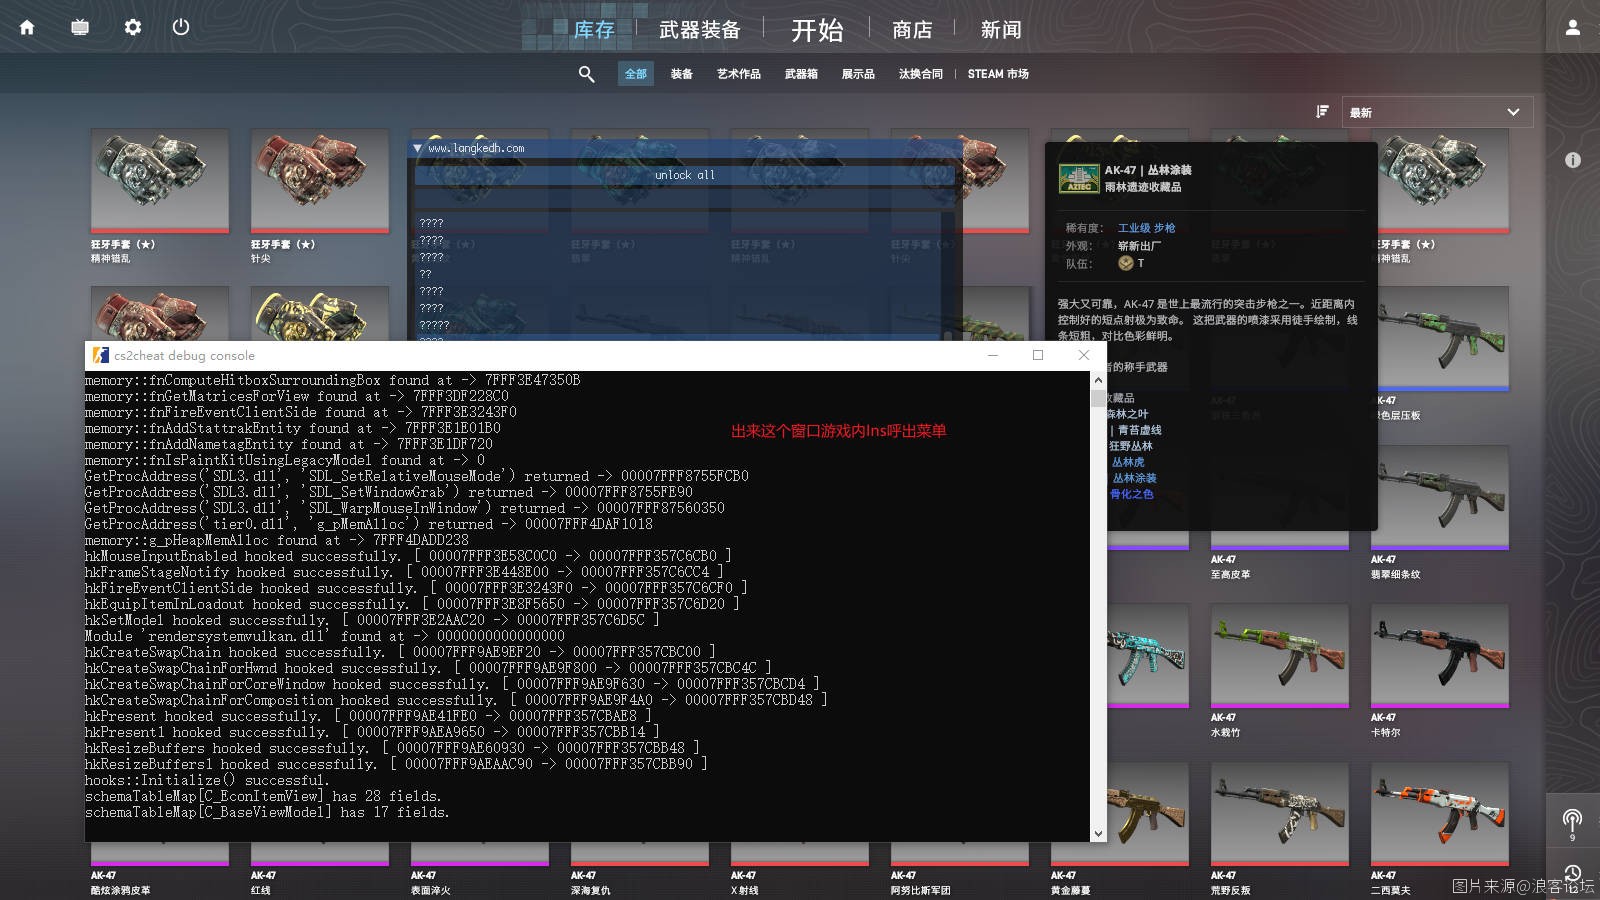Click 丛林虎 in tooltip collection list
The image size is (1600, 900).
pyautogui.click(x=1128, y=462)
